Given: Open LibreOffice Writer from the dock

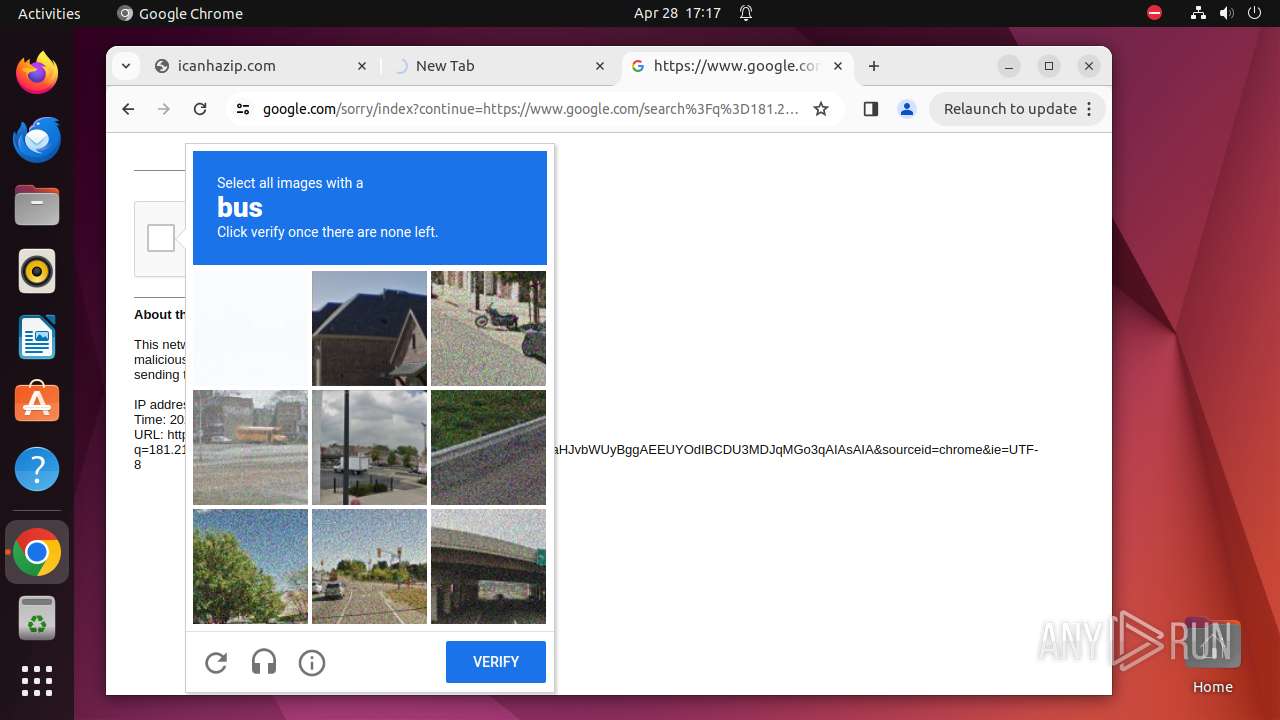Looking at the screenshot, I should coord(37,337).
